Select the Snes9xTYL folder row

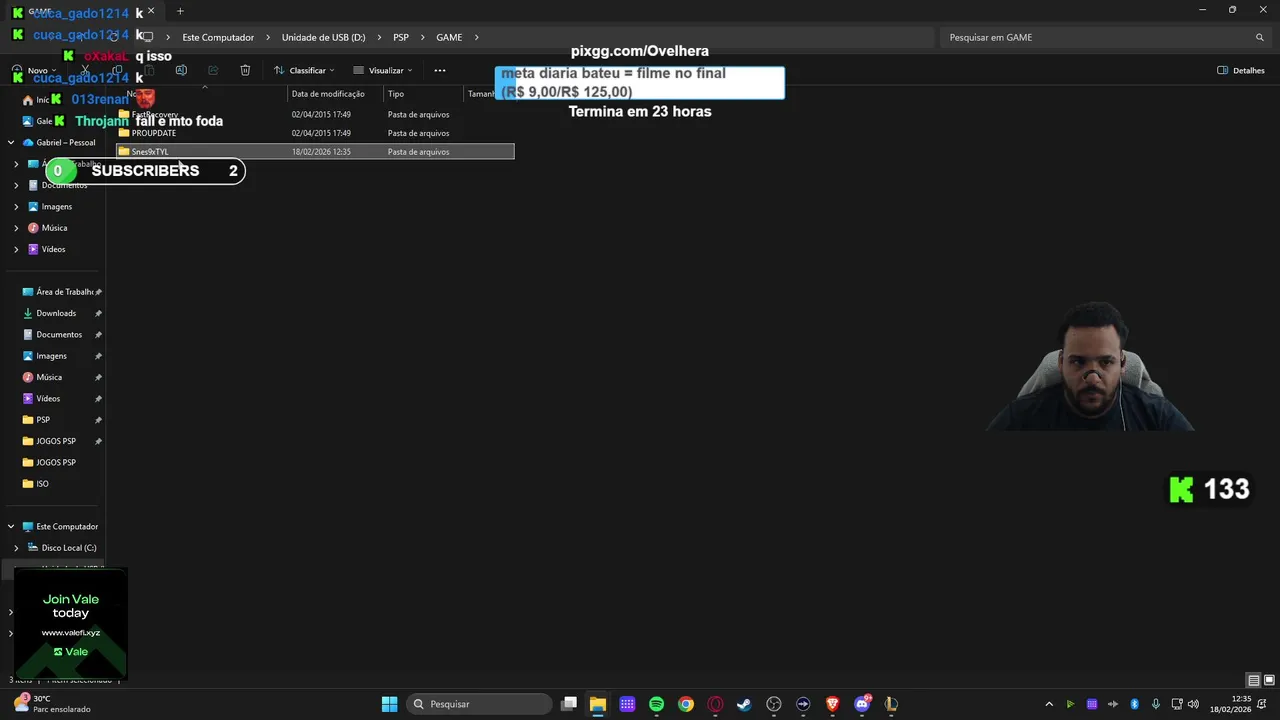click(315, 152)
